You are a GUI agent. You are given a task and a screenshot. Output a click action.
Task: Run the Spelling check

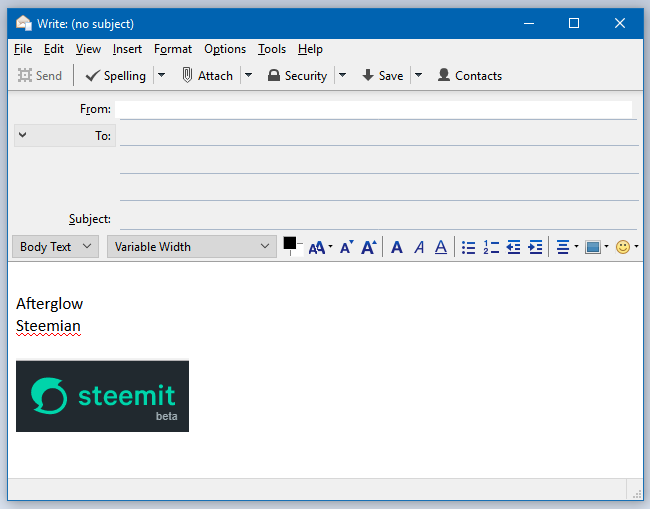click(116, 75)
